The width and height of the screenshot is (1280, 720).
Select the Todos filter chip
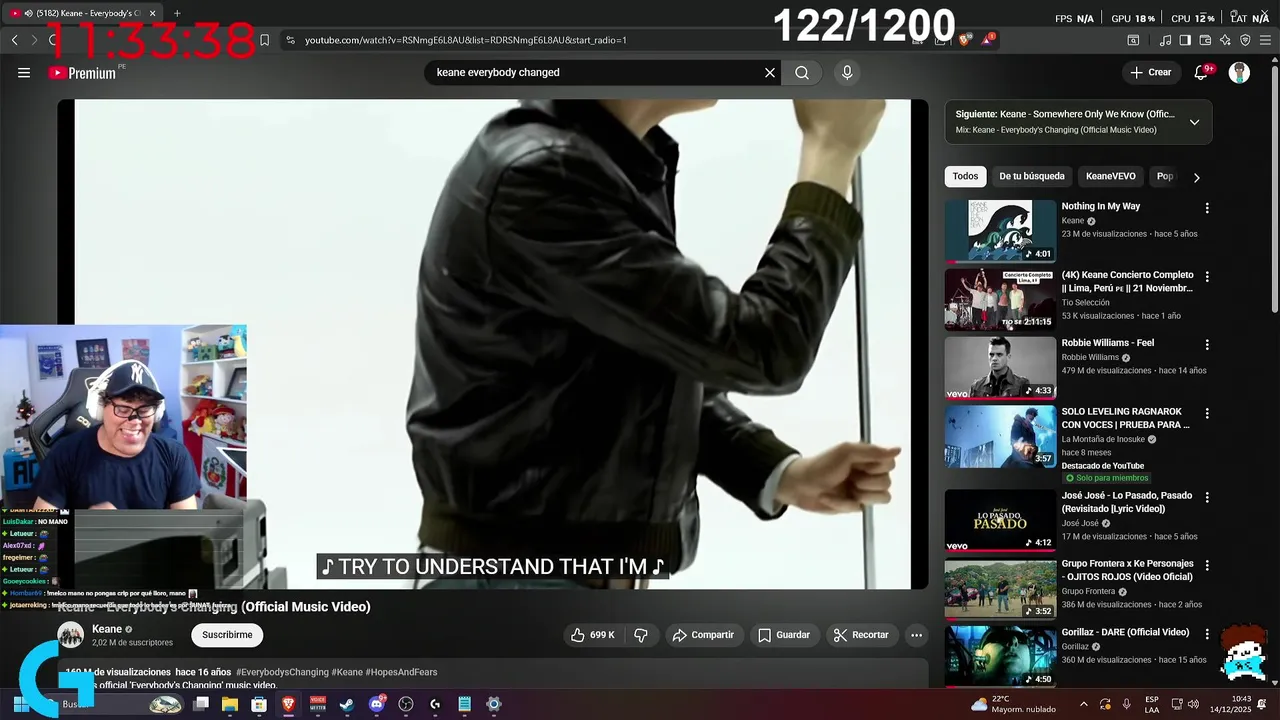(x=965, y=176)
